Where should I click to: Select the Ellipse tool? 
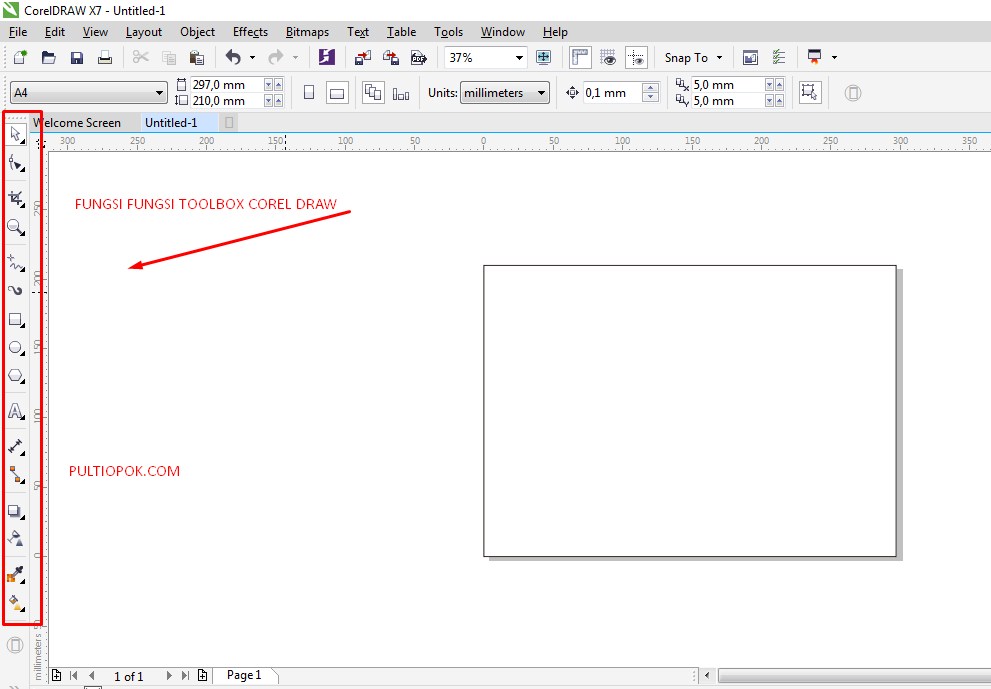[16, 348]
